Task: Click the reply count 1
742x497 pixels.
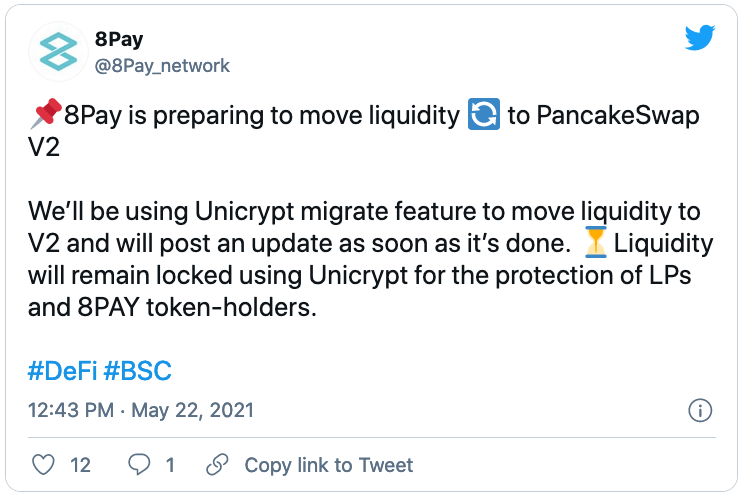Action: 170,465
